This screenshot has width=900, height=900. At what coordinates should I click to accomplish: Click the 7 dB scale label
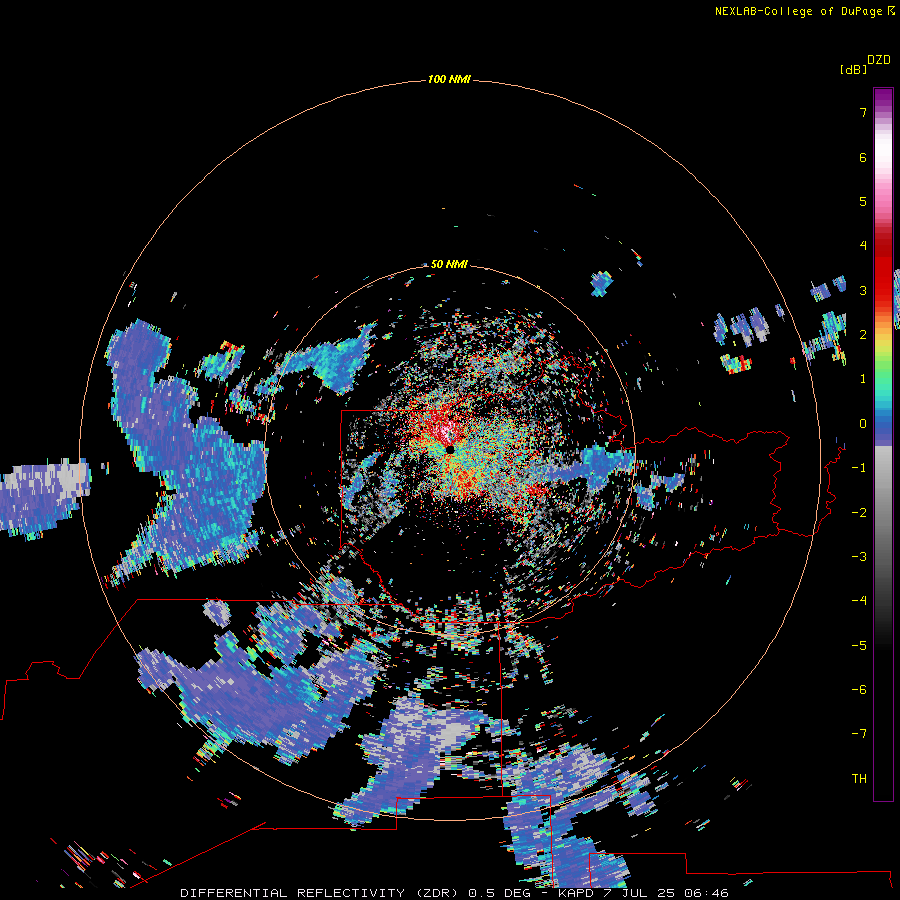(x=863, y=112)
